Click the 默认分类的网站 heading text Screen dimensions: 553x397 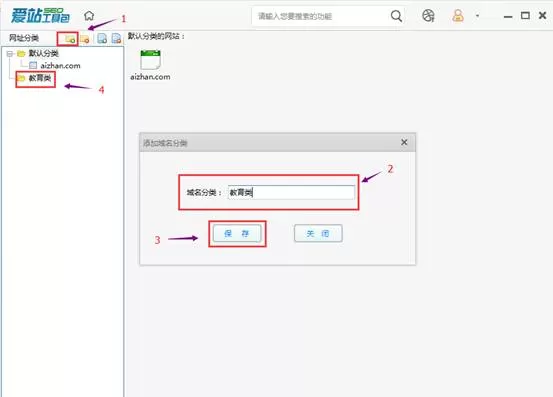tap(157, 36)
